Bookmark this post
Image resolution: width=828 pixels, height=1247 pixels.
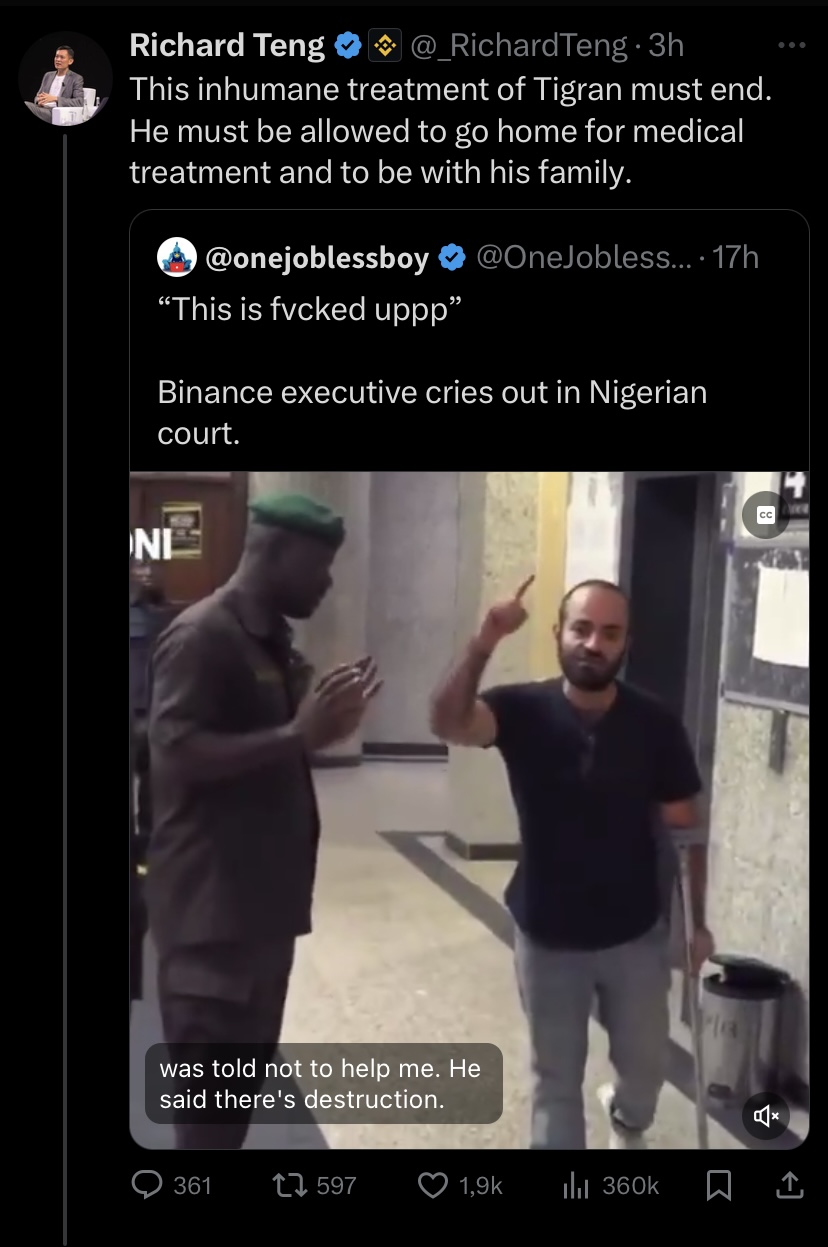718,1186
